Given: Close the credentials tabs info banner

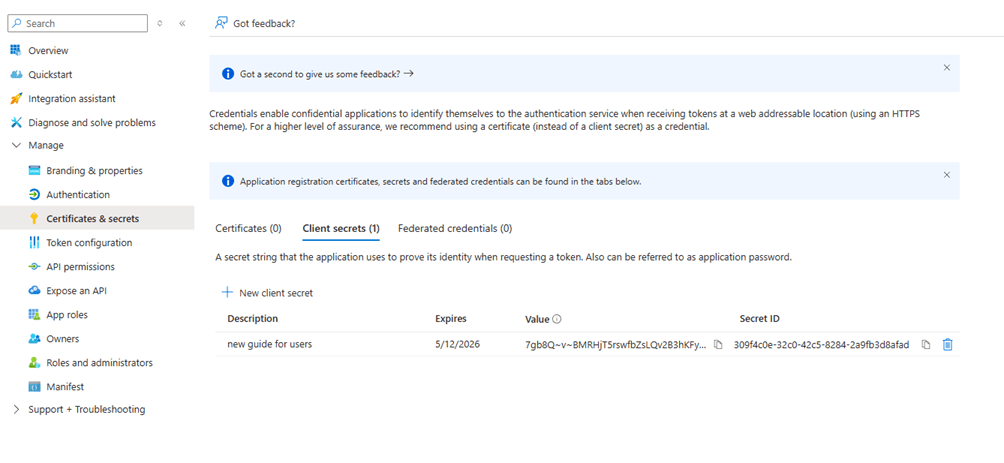Looking at the screenshot, I should 947,174.
